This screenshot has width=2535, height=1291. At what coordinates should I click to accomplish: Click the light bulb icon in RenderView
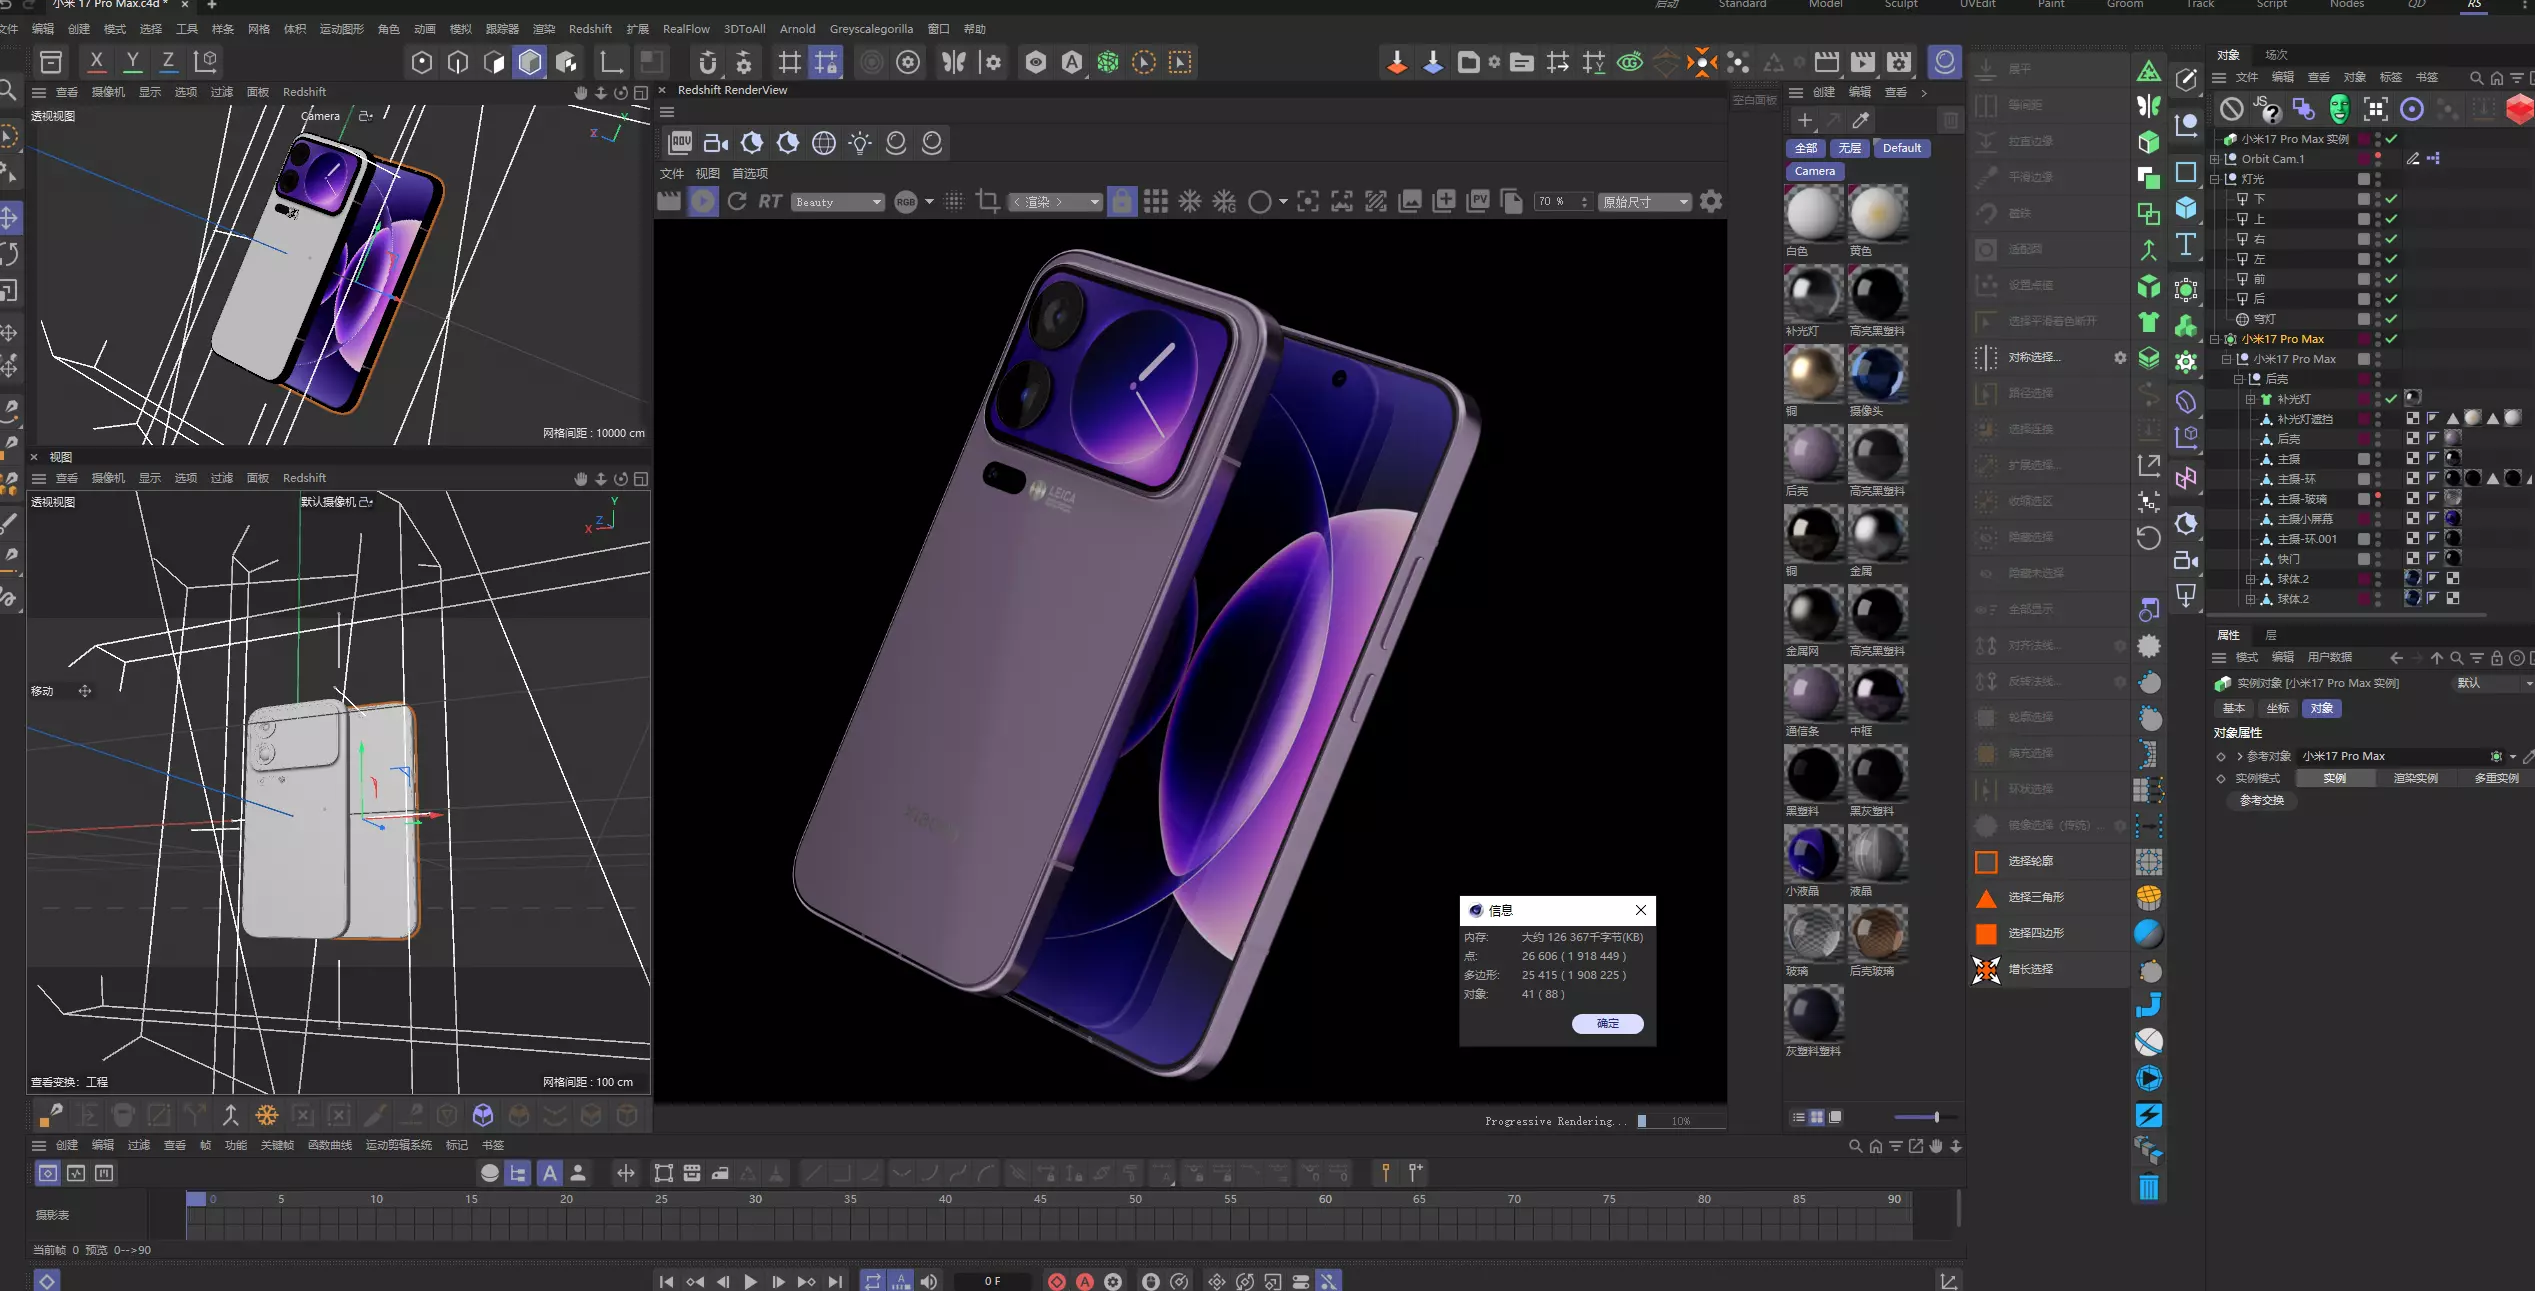(x=860, y=143)
